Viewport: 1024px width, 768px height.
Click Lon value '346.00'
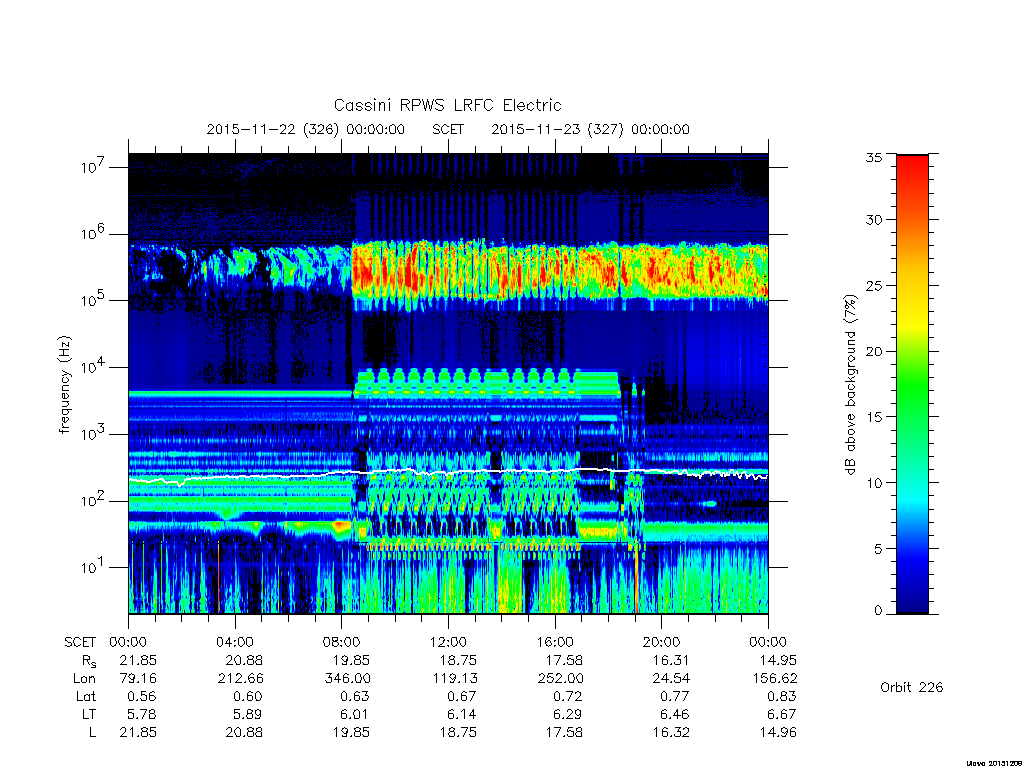click(x=347, y=679)
